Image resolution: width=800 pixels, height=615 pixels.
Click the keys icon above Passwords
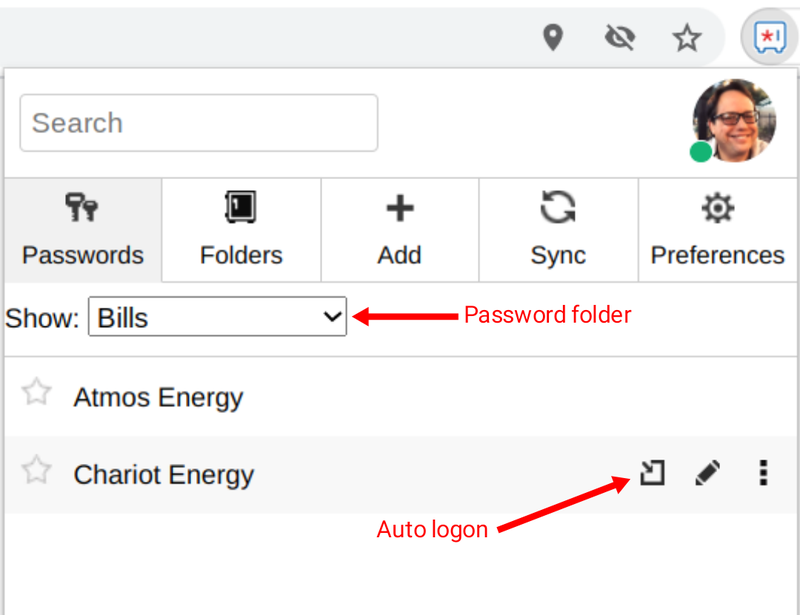(82, 207)
